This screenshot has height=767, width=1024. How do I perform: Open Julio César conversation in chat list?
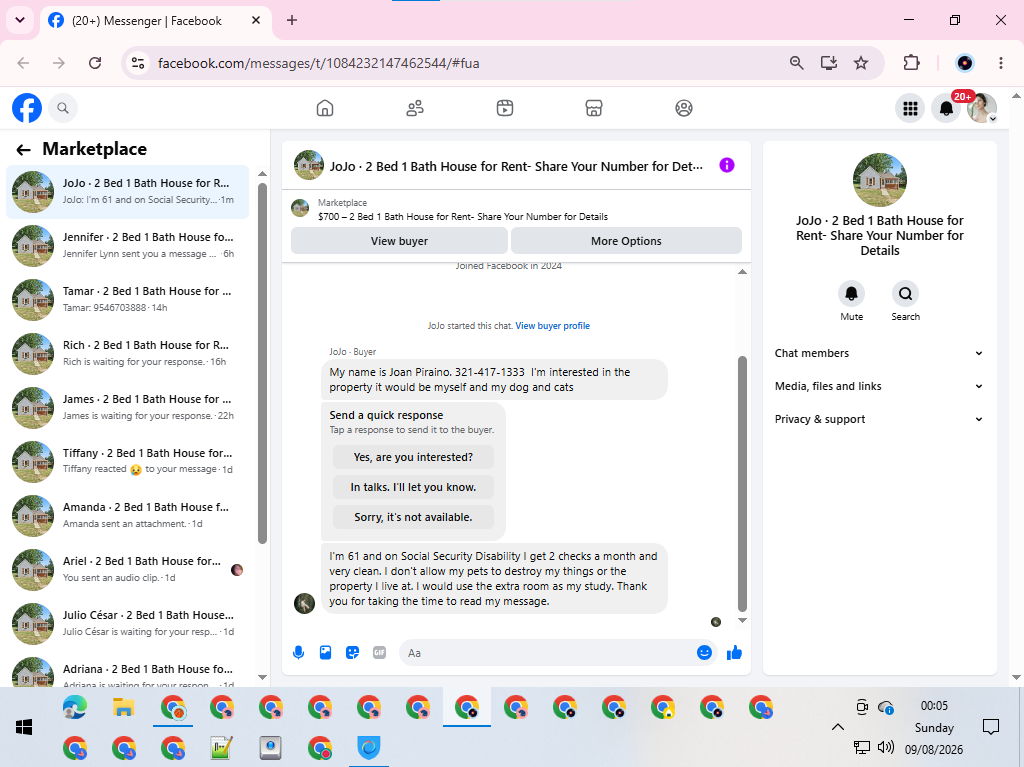(x=127, y=624)
